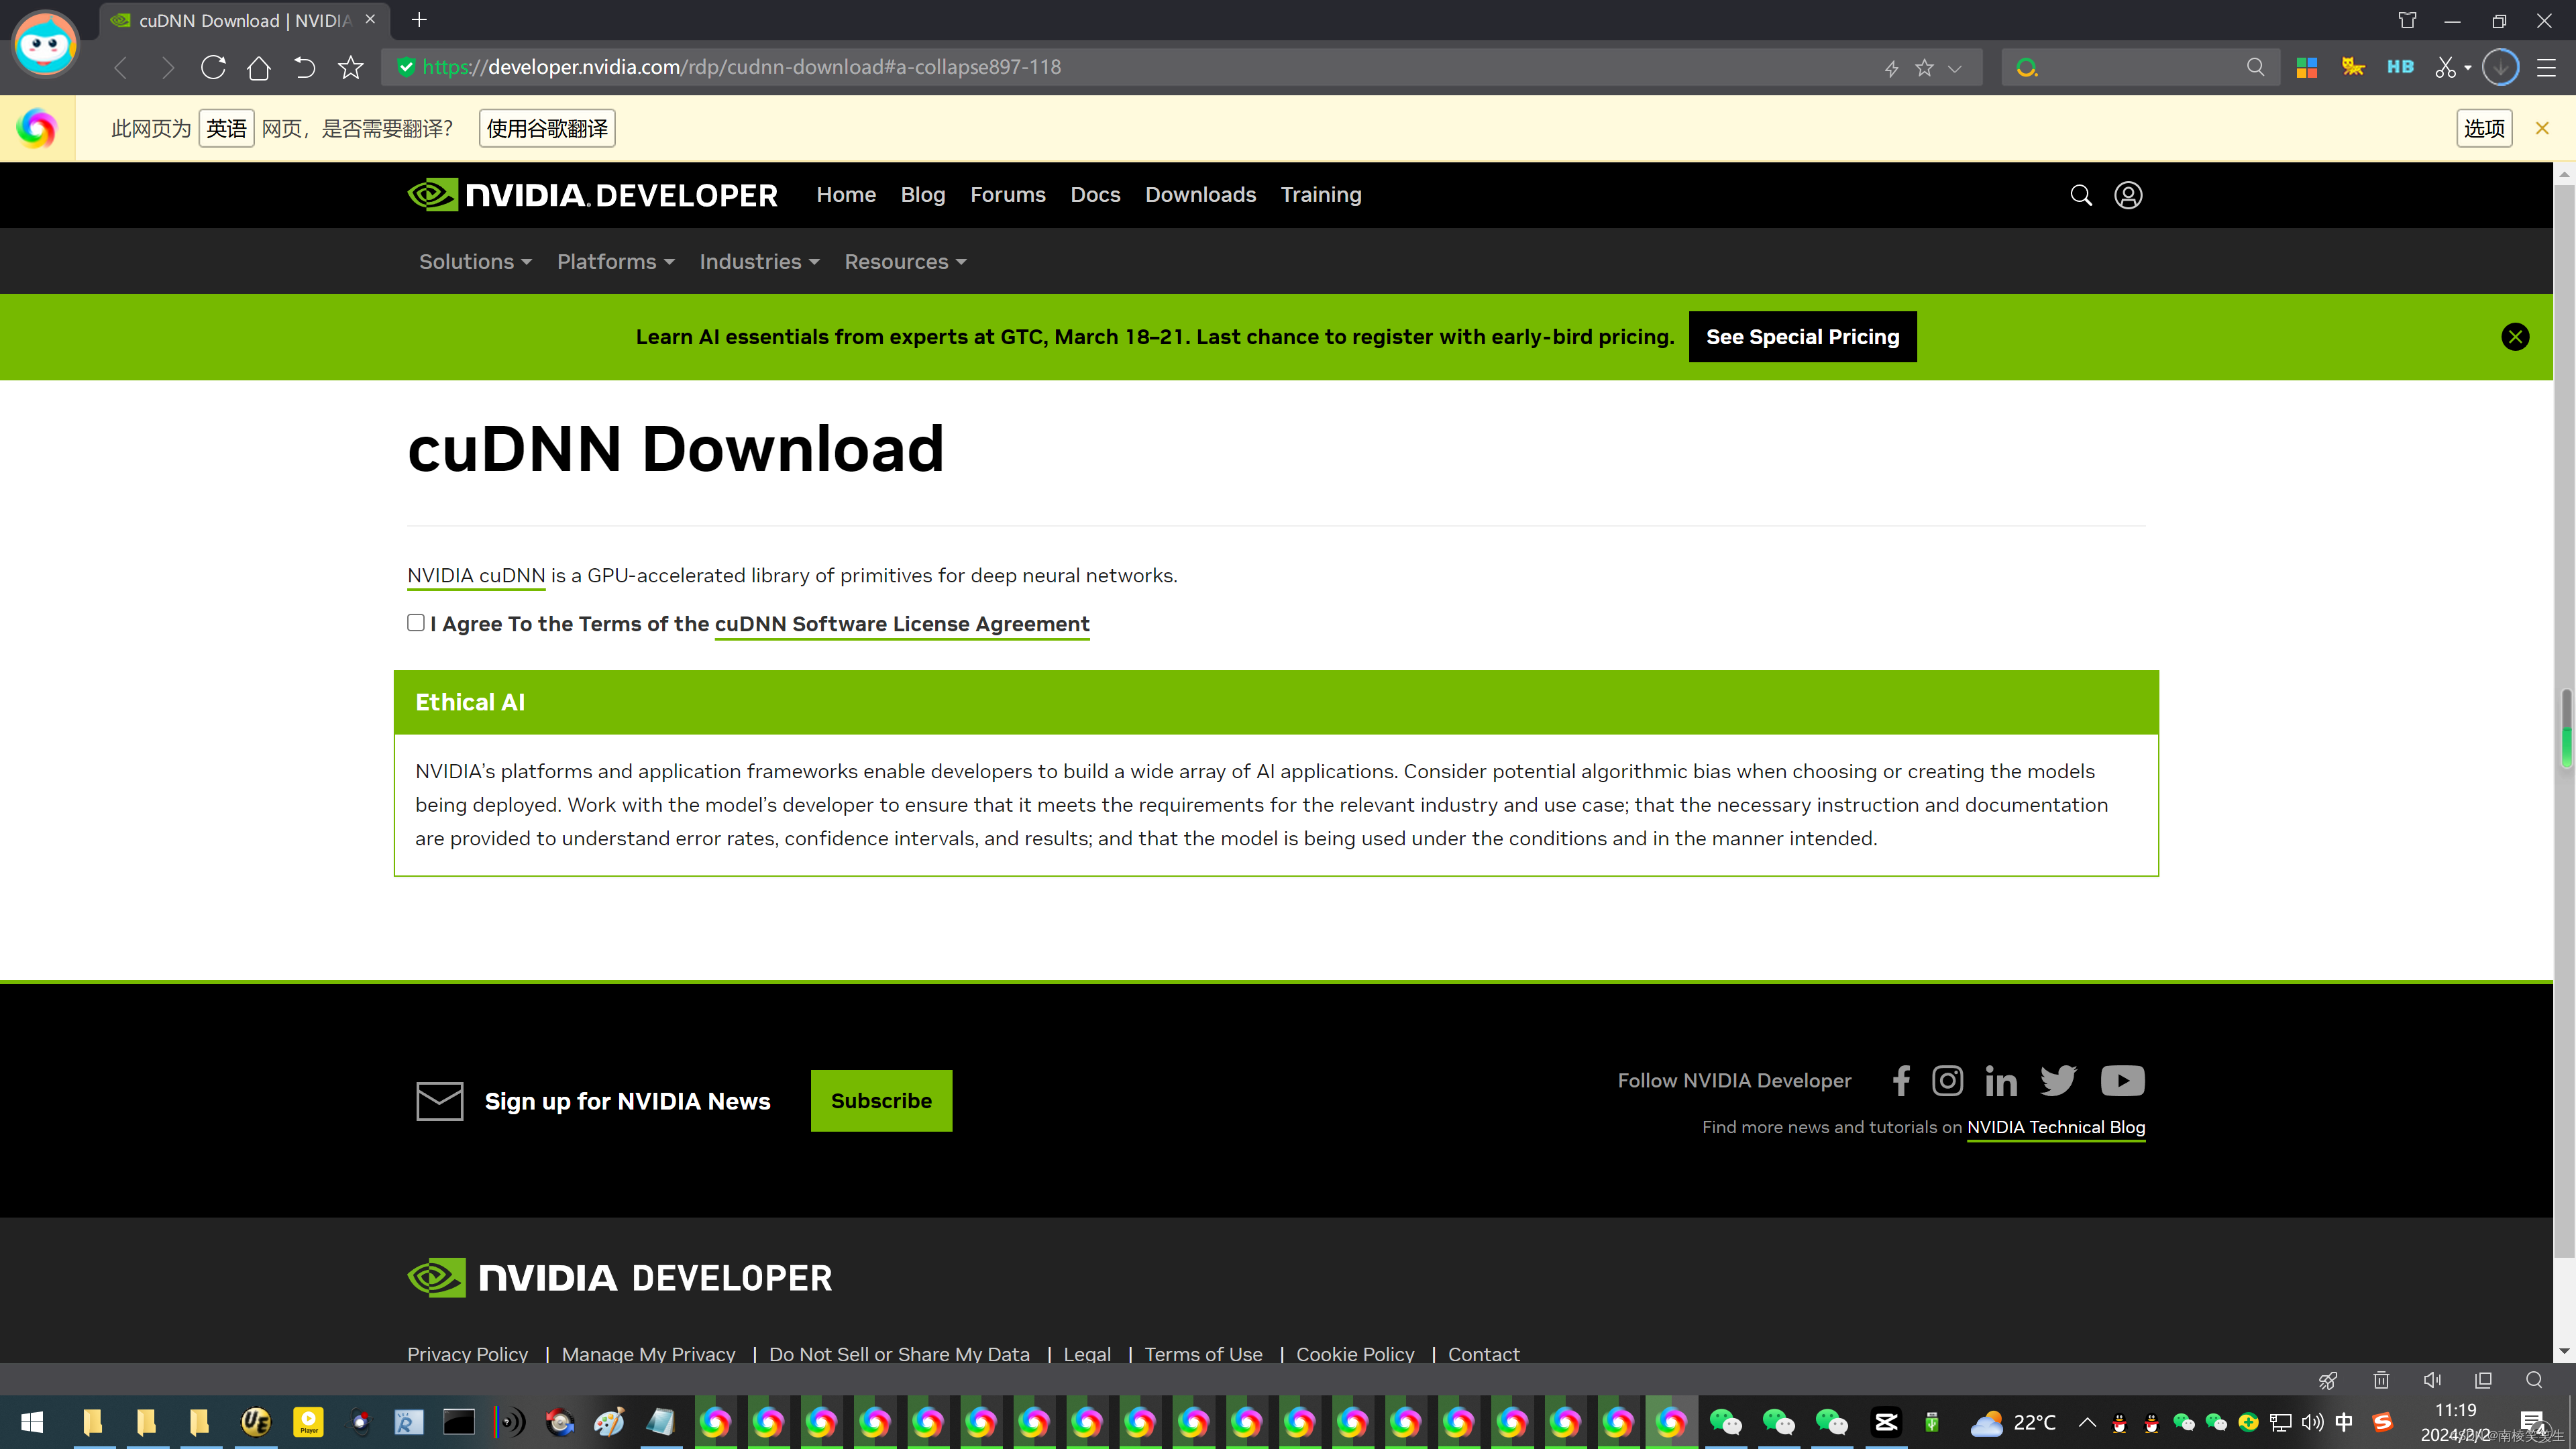This screenshot has width=2576, height=1449.
Task: Click the Facebook follow icon
Action: point(1901,1080)
